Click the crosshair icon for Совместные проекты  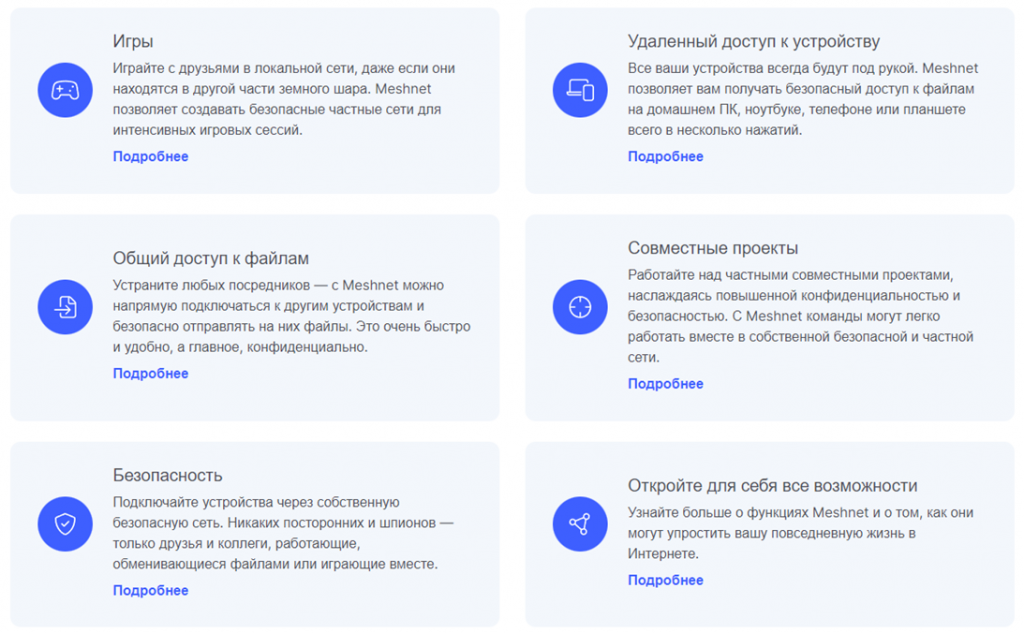pyautogui.click(x=580, y=307)
